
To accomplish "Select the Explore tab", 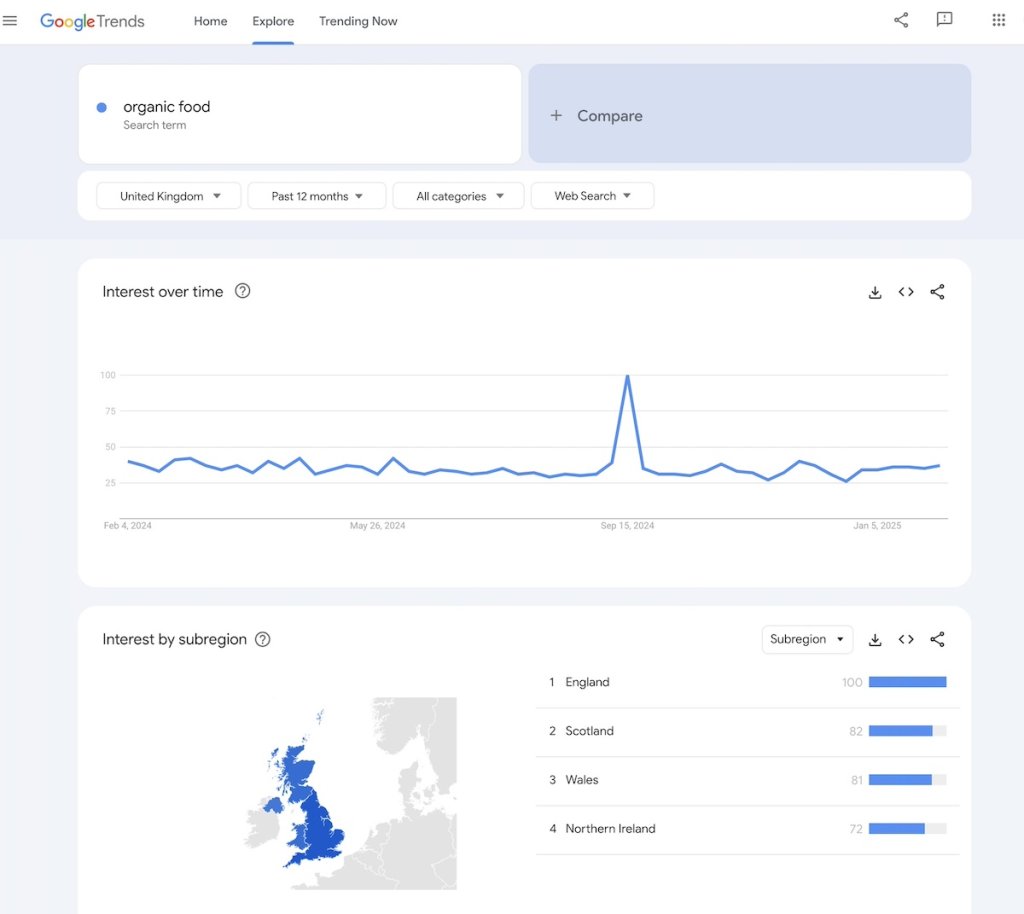I will click(273, 21).
